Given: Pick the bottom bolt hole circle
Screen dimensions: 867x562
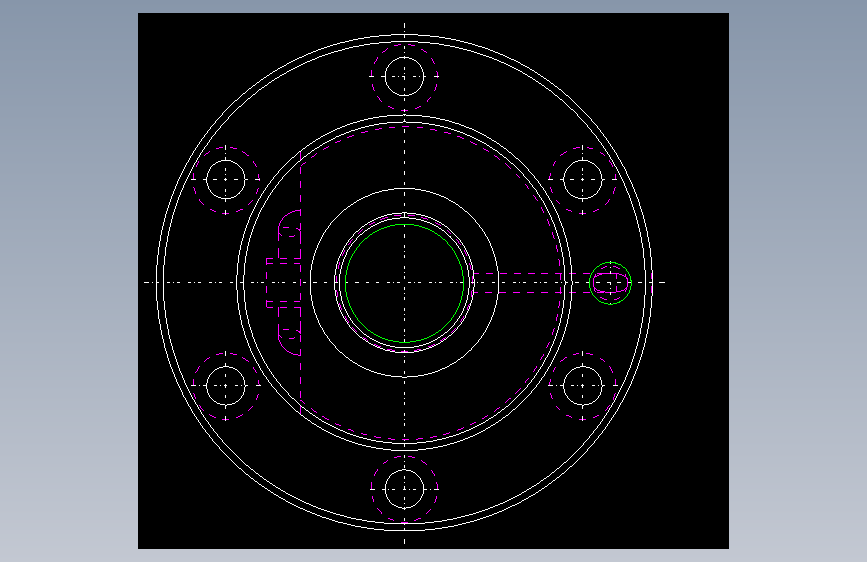Looking at the screenshot, I should (404, 489).
